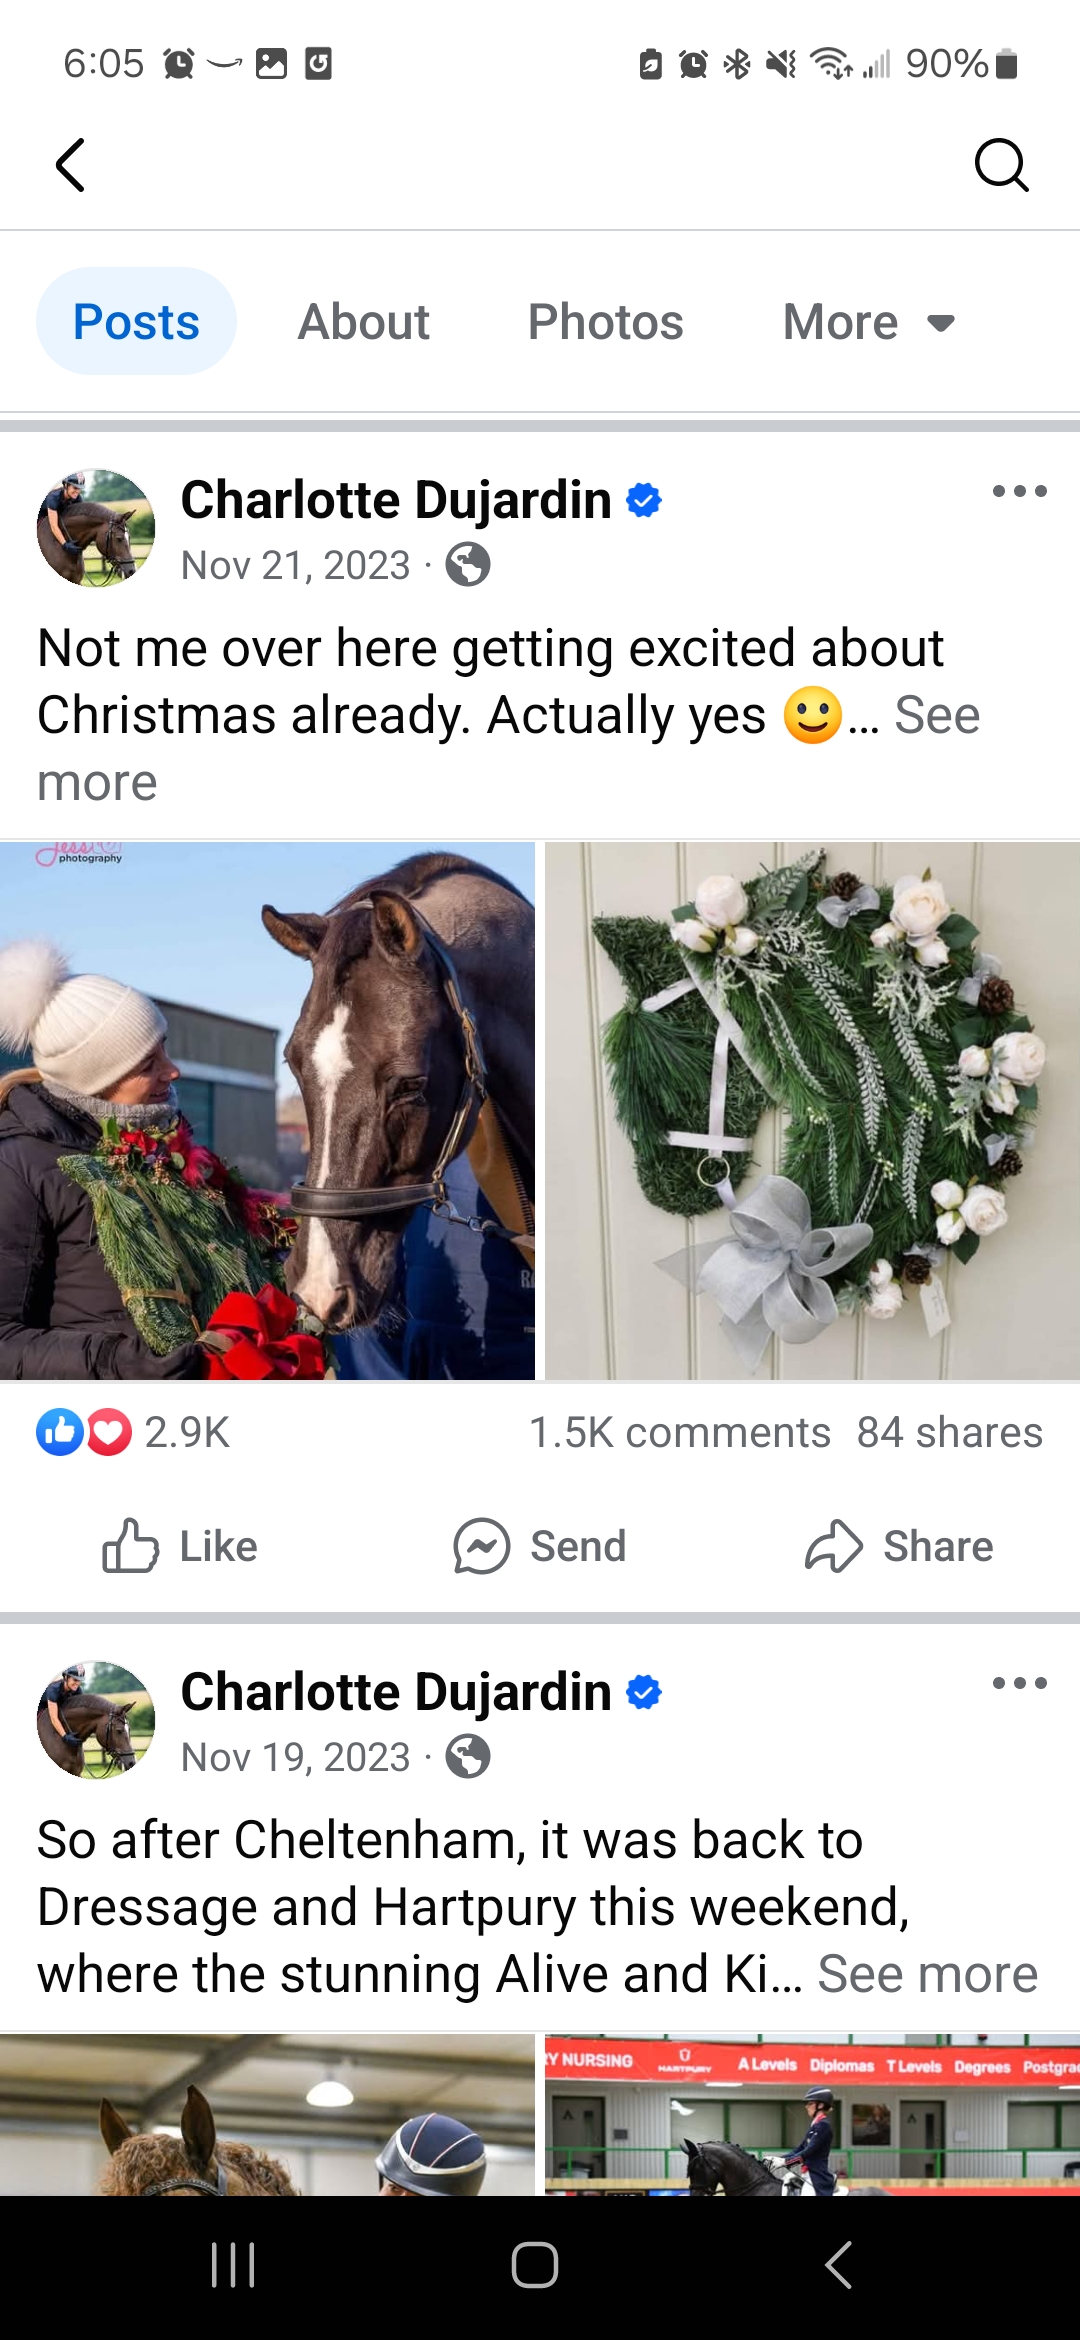Open Android recent apps button

tap(233, 2265)
